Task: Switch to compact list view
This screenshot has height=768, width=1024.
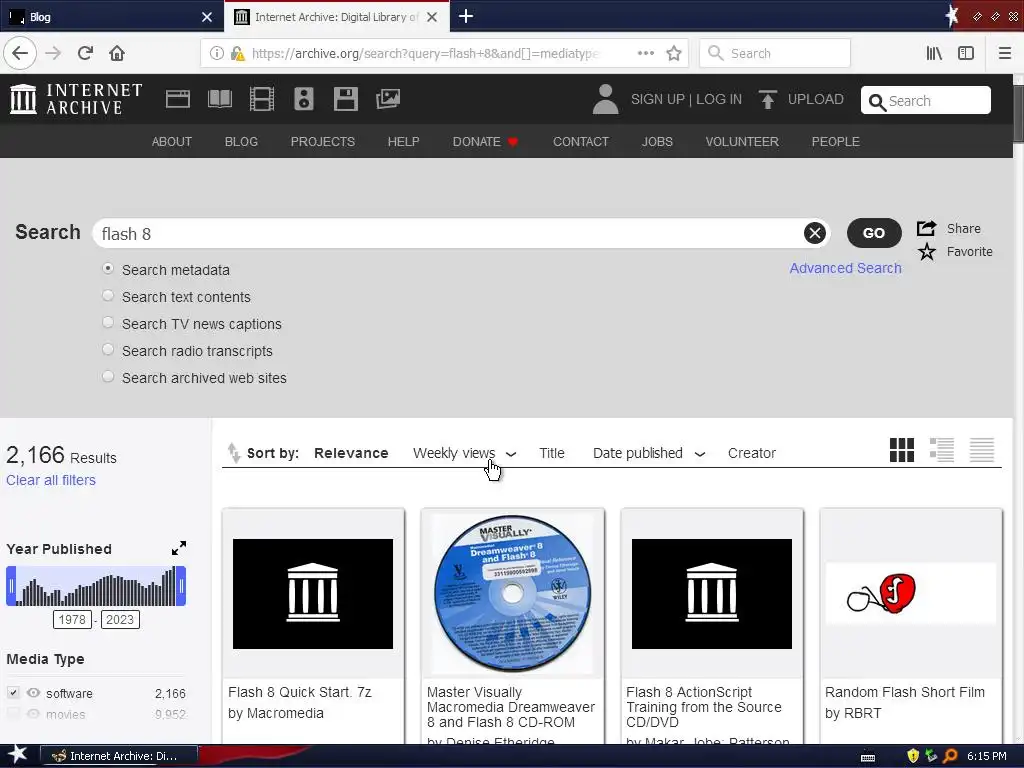Action: pos(982,450)
